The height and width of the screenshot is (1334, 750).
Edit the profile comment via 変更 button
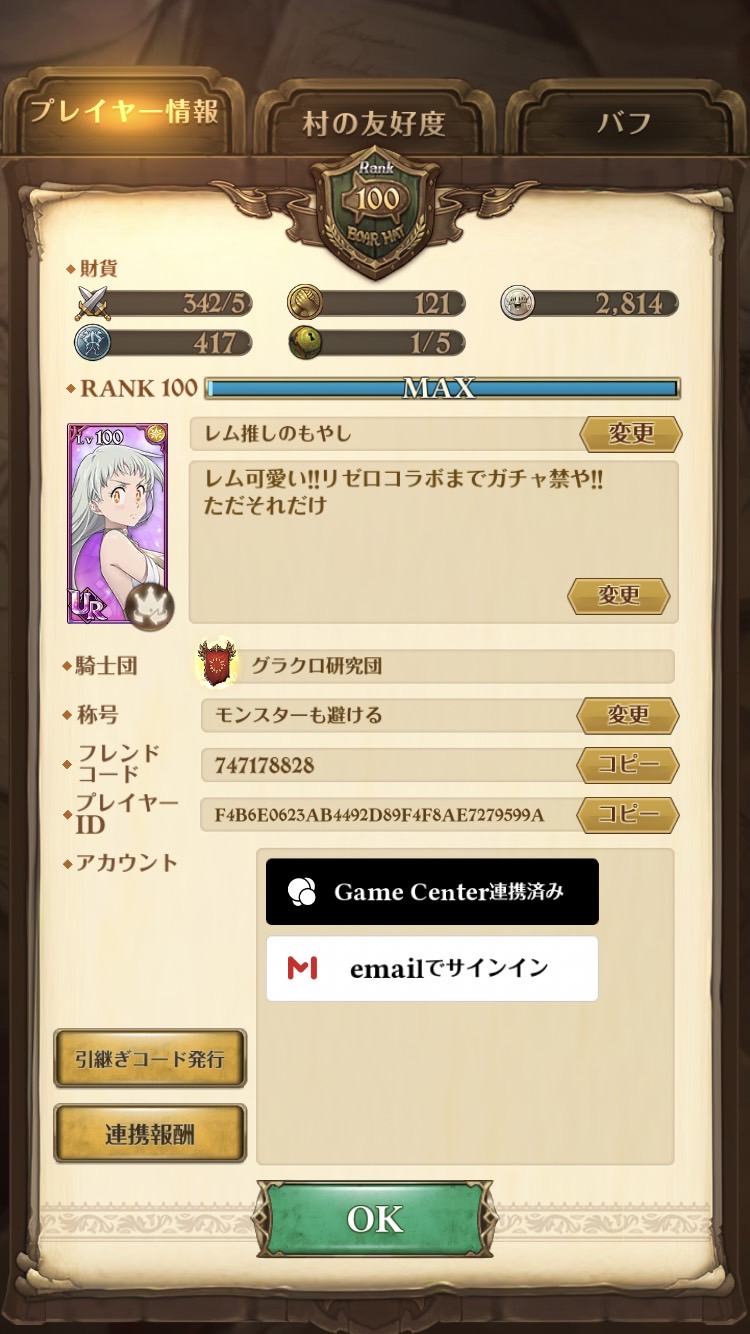pos(619,596)
